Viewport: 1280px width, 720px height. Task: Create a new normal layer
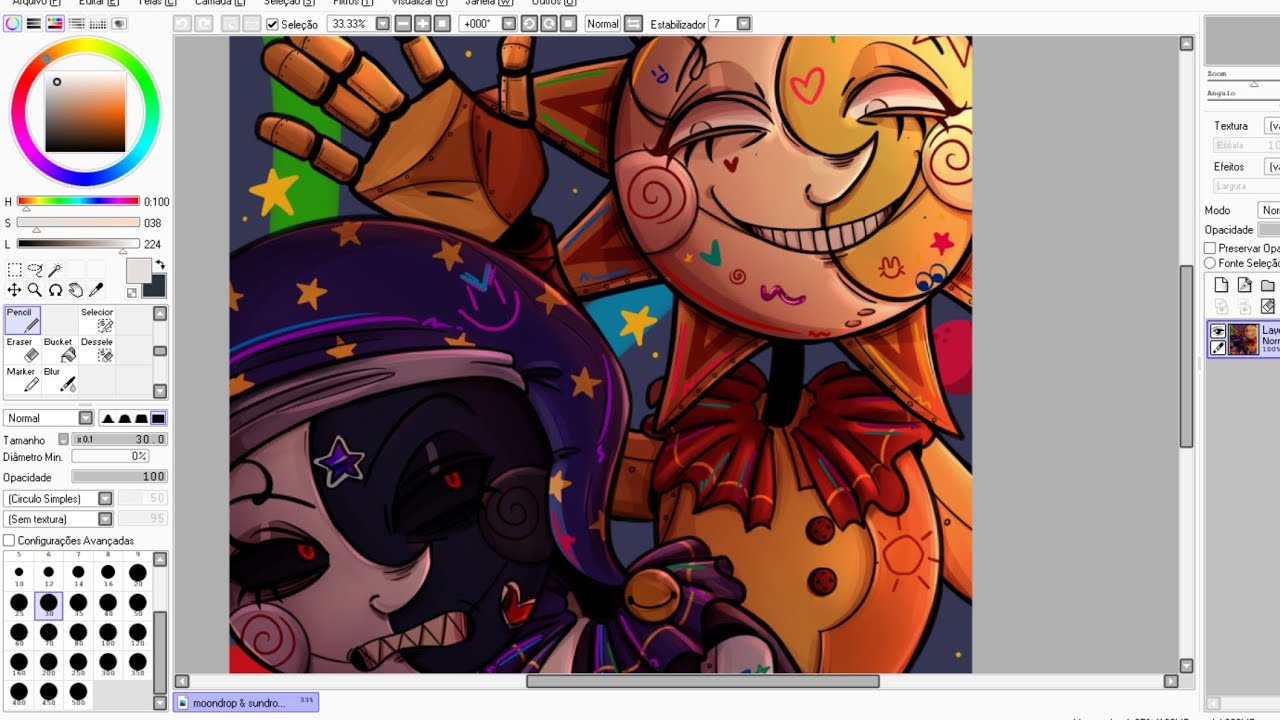pyautogui.click(x=1221, y=285)
